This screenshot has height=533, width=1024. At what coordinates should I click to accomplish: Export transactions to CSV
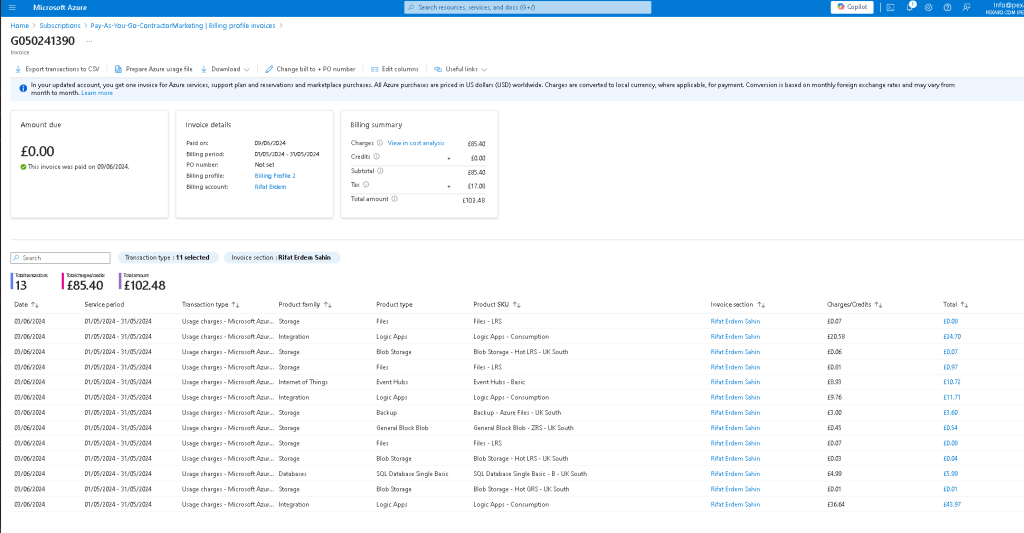pos(57,69)
